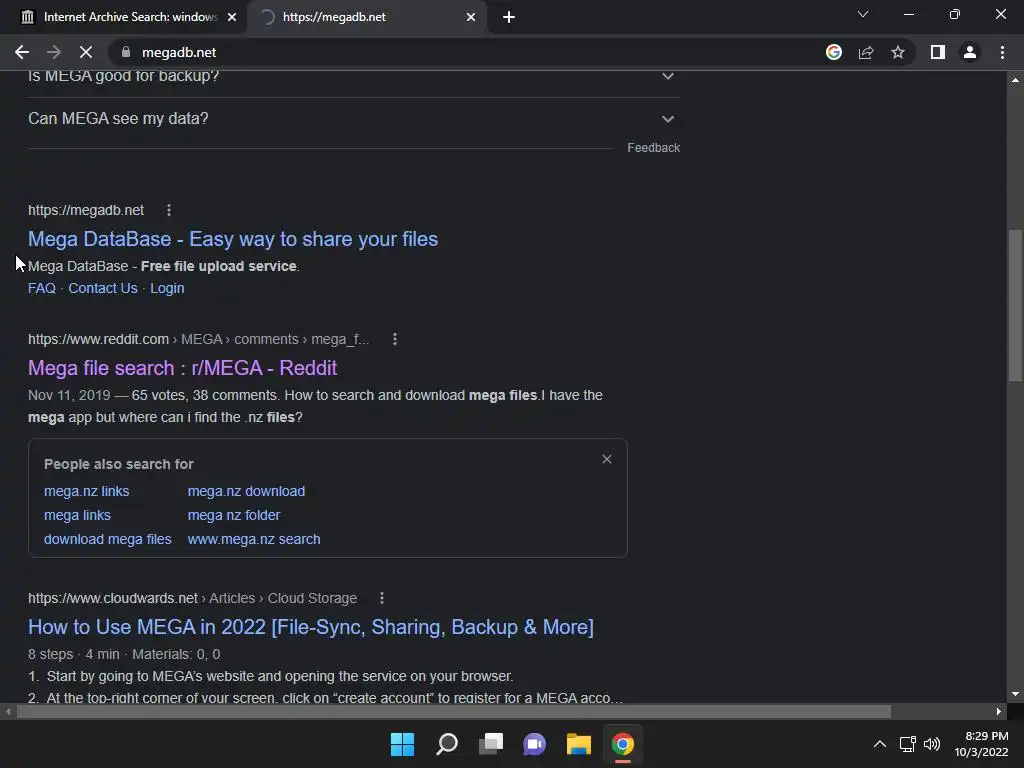Screen dimensions: 1024x768
Task: Click the 'mega.nz links' suggestion
Action: pyautogui.click(x=86, y=491)
